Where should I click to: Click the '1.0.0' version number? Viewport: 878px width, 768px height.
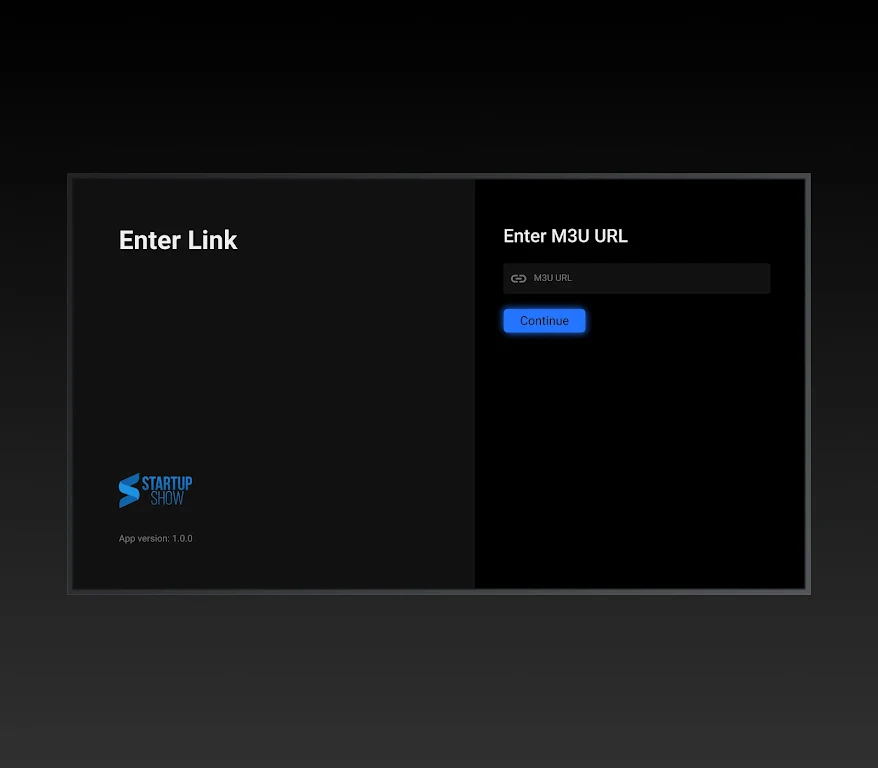click(182, 539)
